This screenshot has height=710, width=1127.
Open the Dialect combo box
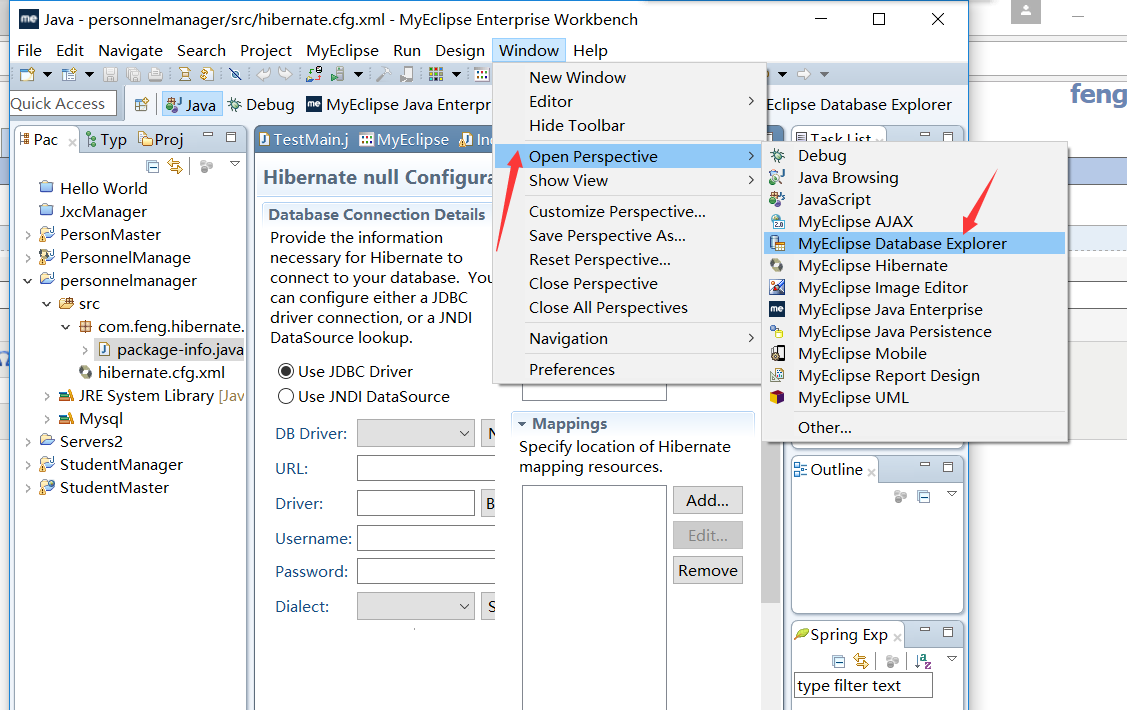coord(415,606)
